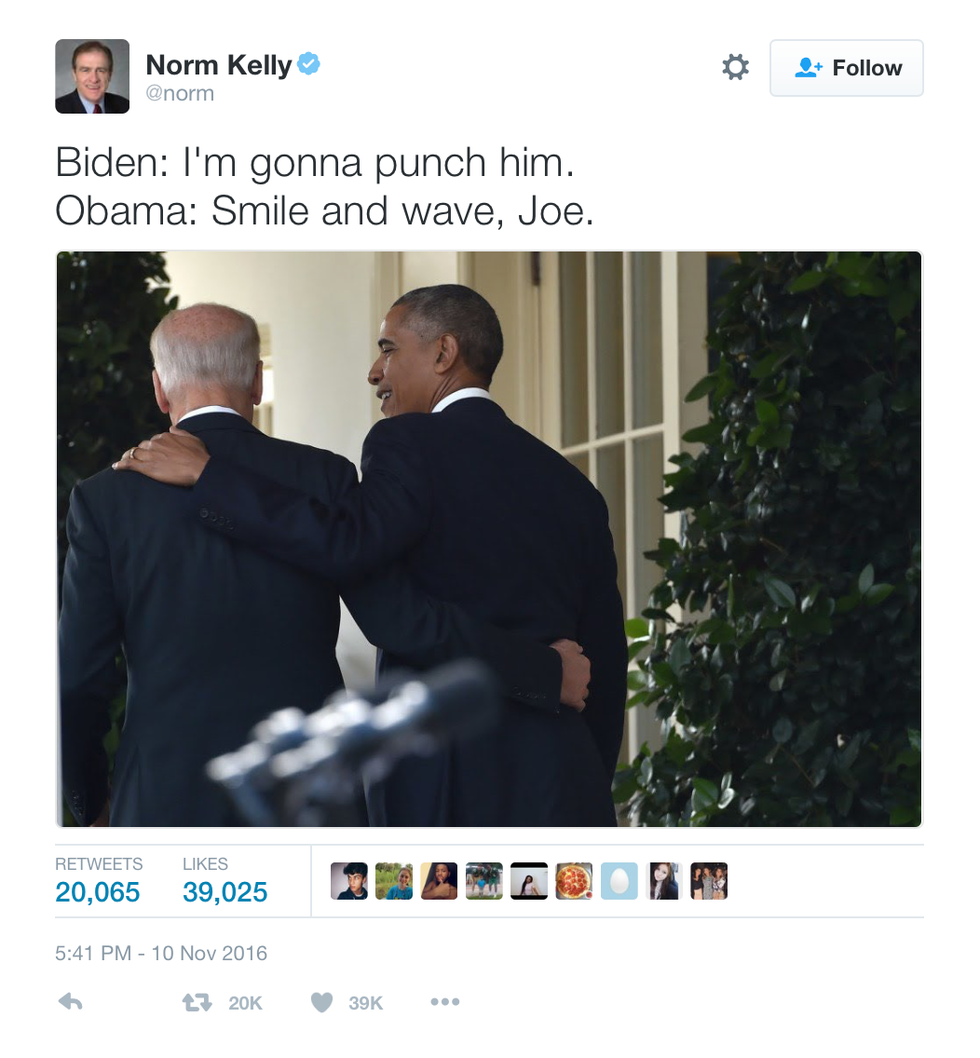Open the tweet's attached photo

click(x=489, y=539)
